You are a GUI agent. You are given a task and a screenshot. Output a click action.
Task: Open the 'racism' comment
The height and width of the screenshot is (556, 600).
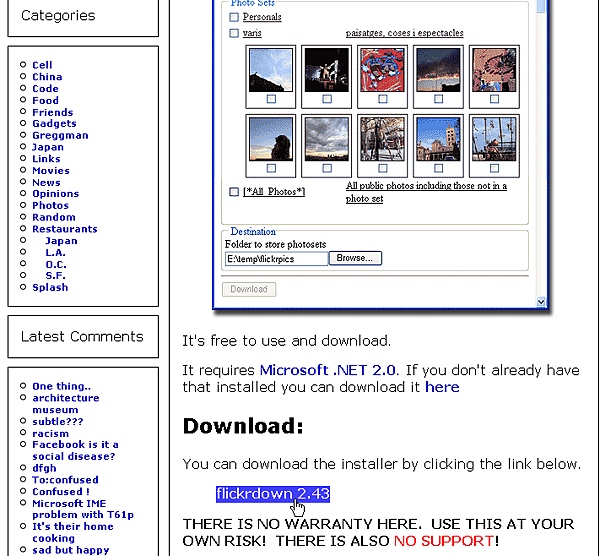[x=51, y=434]
